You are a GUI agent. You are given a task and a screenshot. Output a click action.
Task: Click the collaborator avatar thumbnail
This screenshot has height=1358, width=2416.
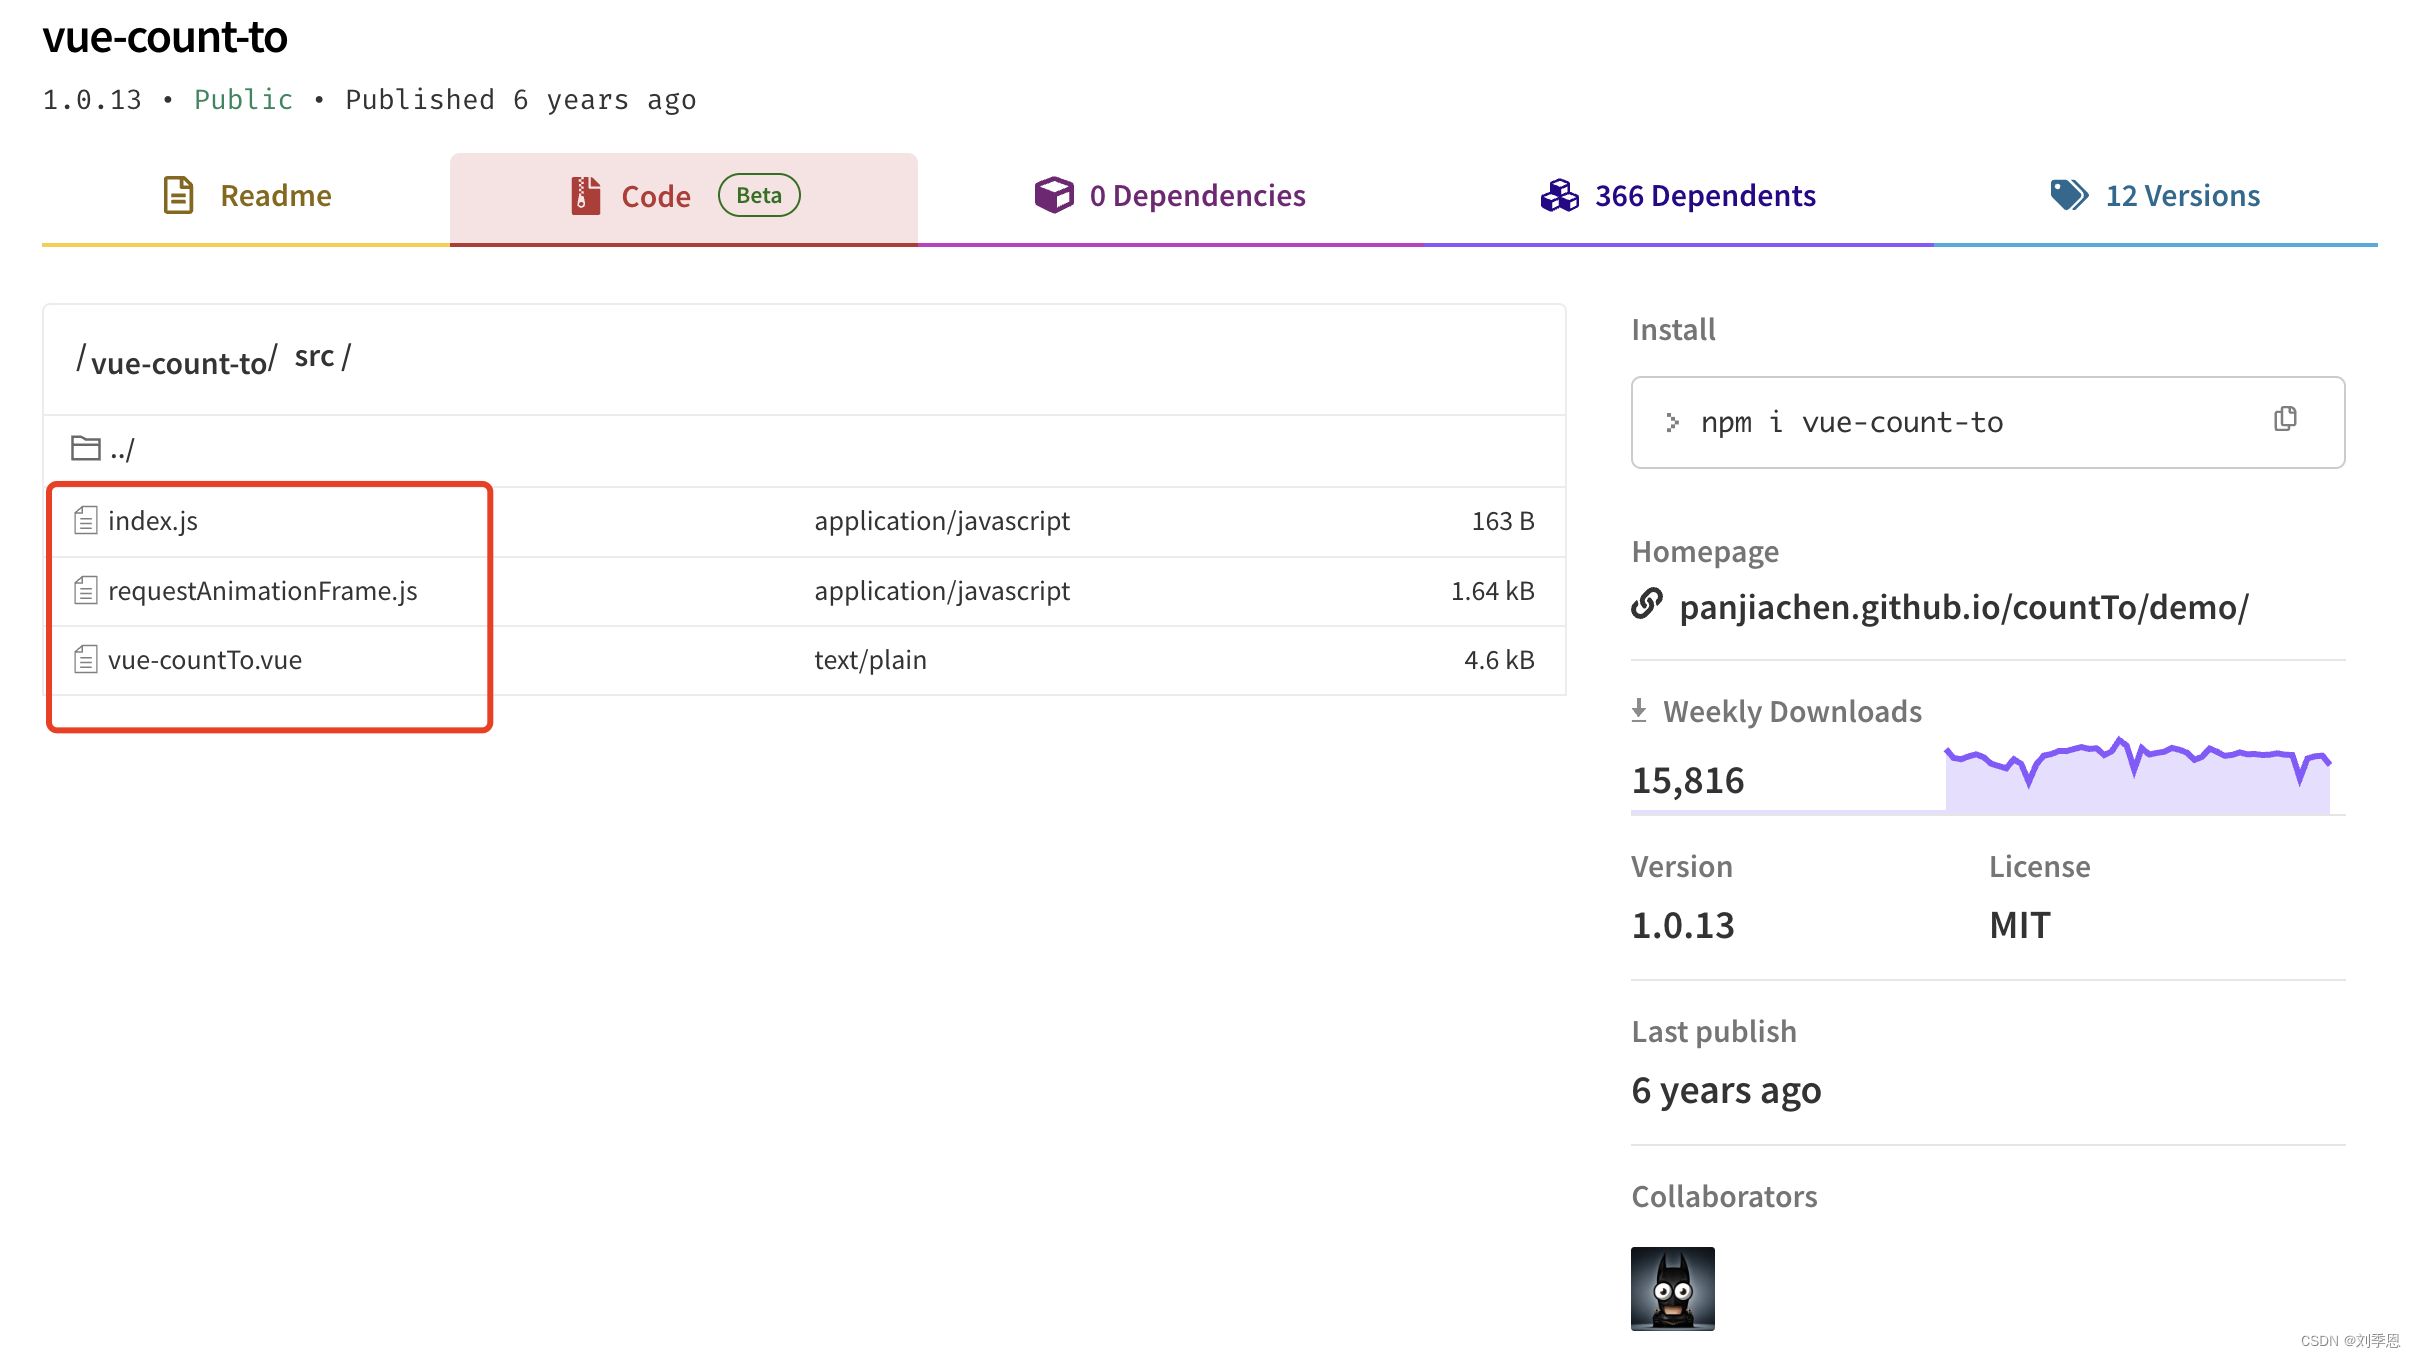[1672, 1288]
